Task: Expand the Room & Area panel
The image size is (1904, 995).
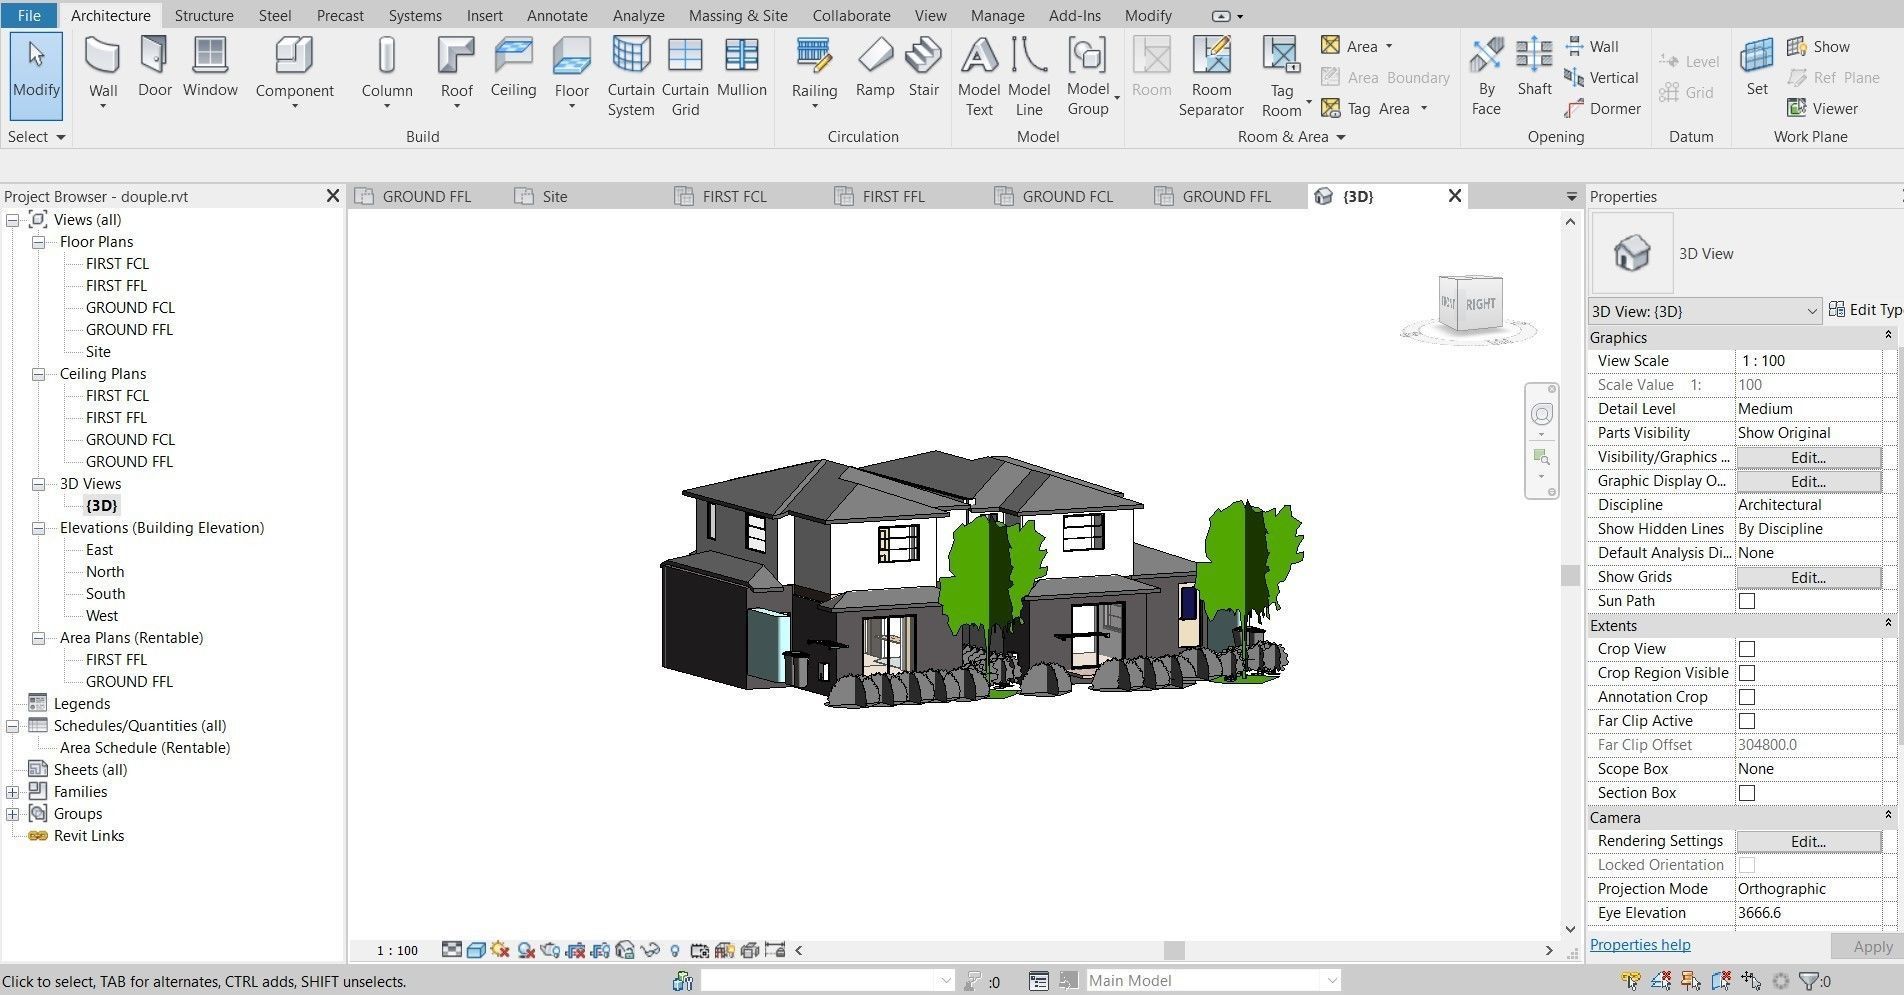Action: 1291,137
